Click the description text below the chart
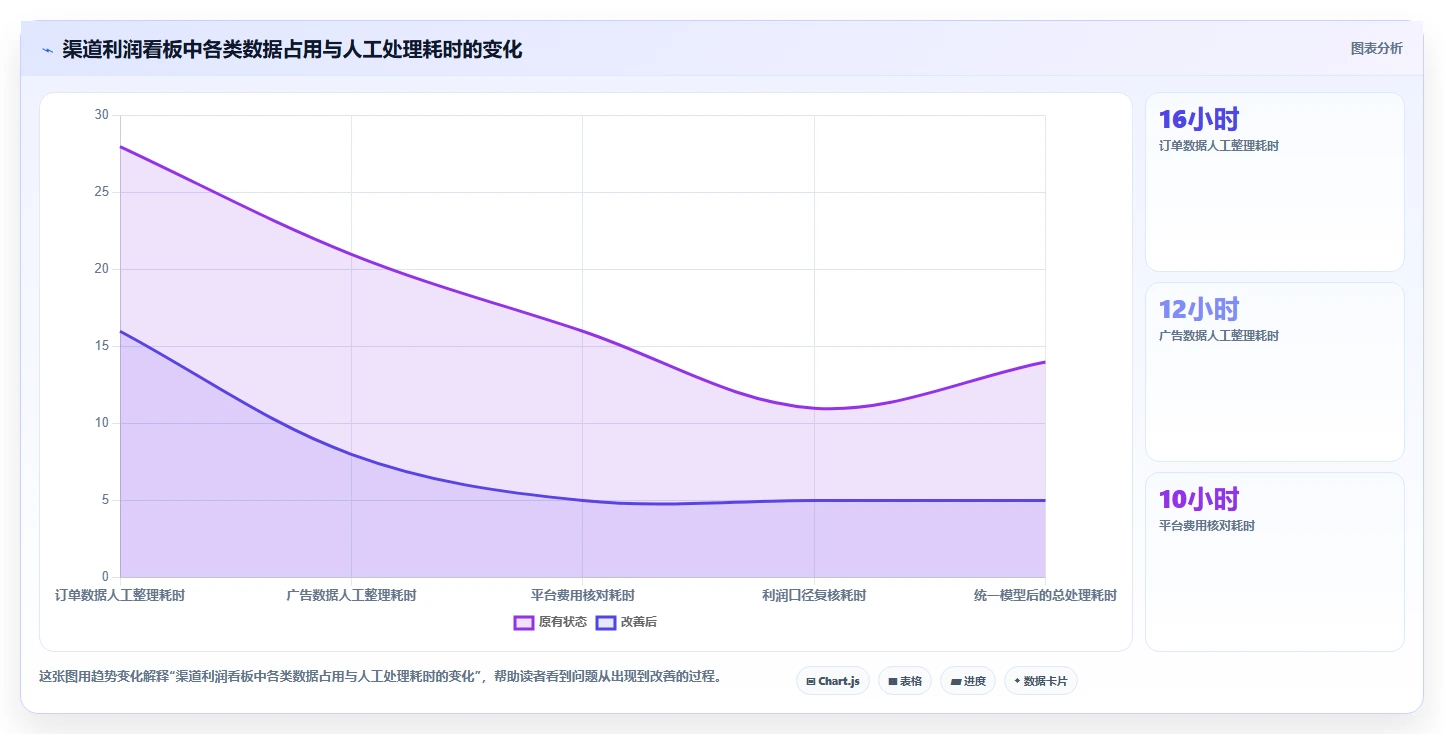Screen dimensions: 1444x734 (380, 677)
